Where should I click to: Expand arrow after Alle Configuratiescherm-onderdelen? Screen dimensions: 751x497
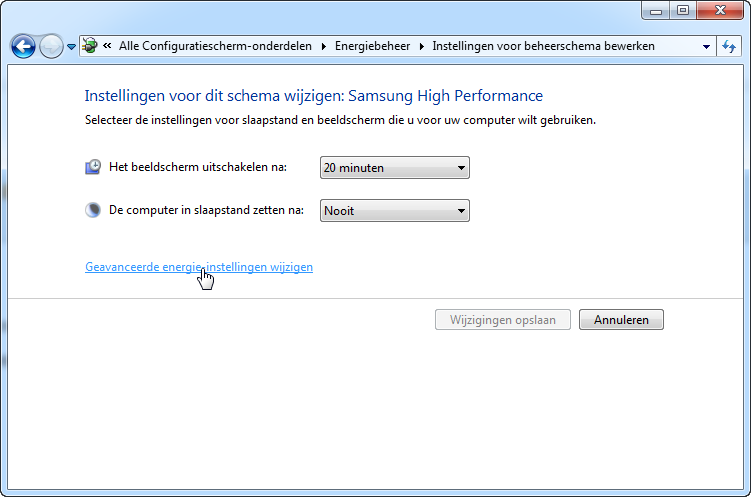324,46
